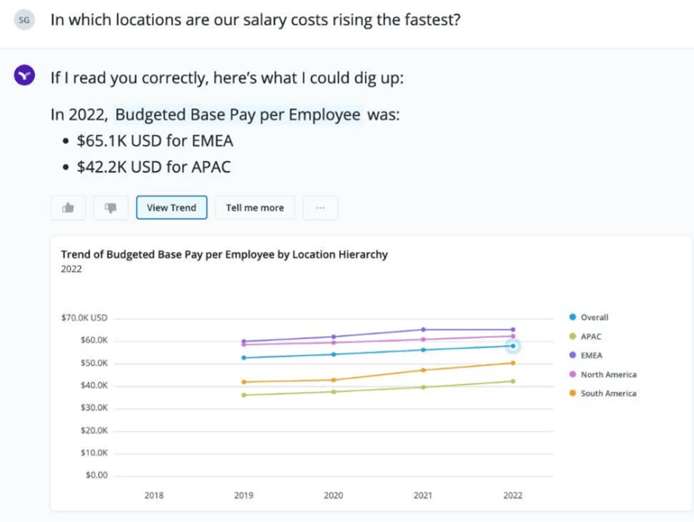The height and width of the screenshot is (522, 694).
Task: Select the EMEA 2021 data point
Action: (x=423, y=329)
